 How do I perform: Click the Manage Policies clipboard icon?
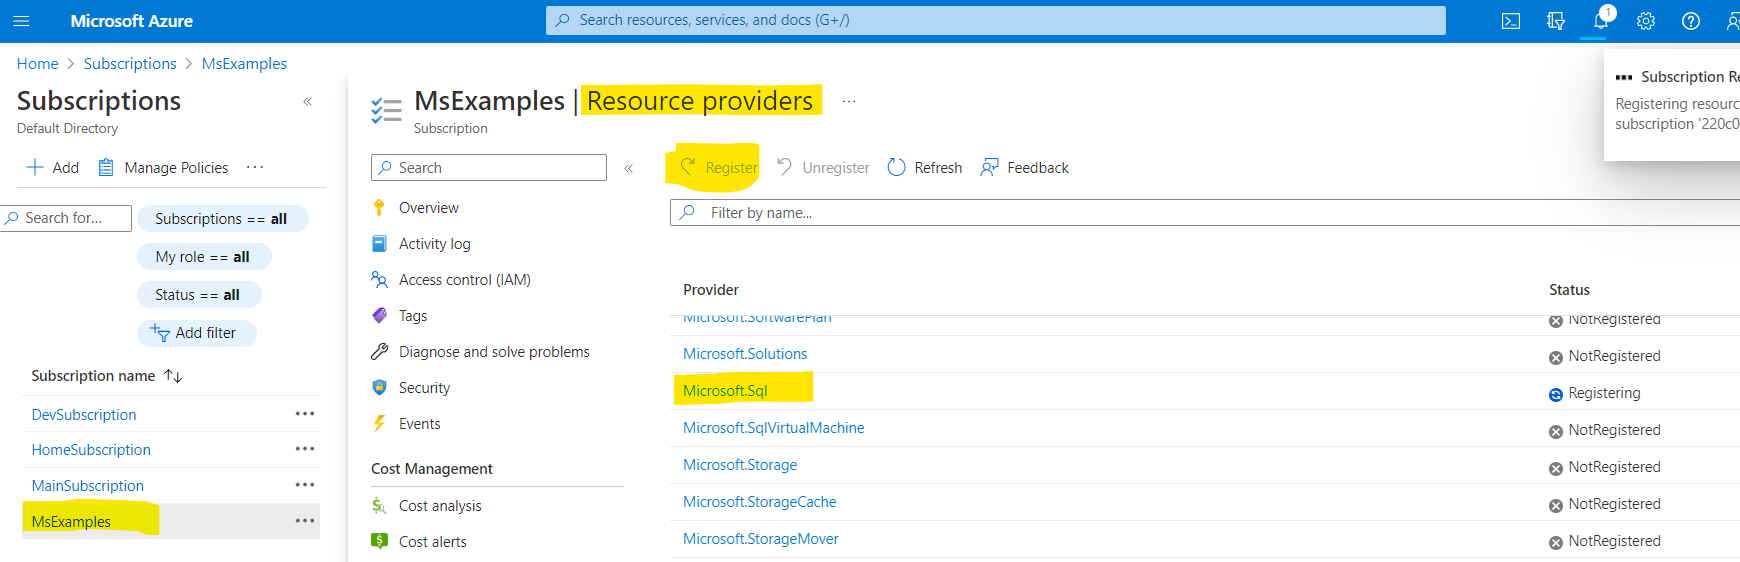coord(106,167)
